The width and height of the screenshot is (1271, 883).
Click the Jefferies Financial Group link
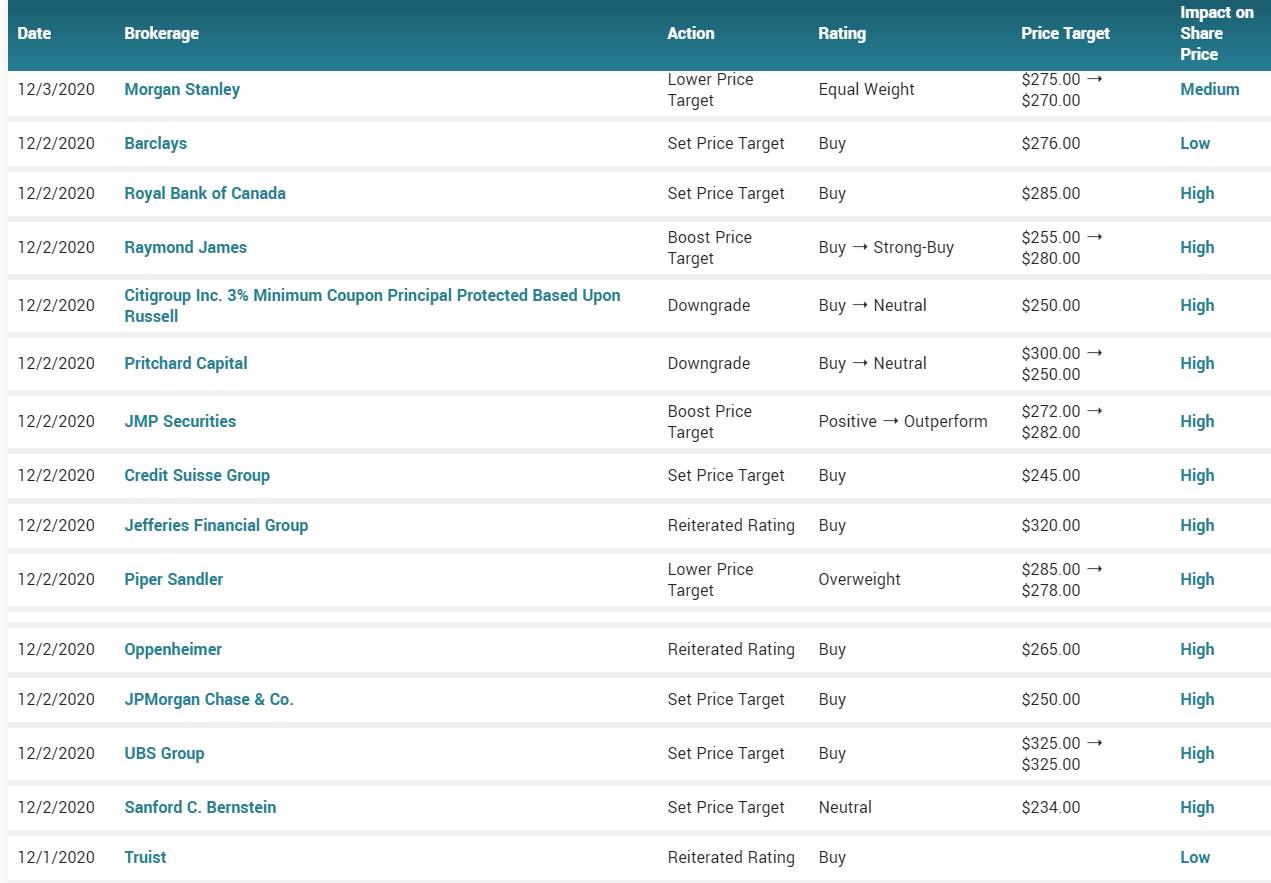point(216,525)
